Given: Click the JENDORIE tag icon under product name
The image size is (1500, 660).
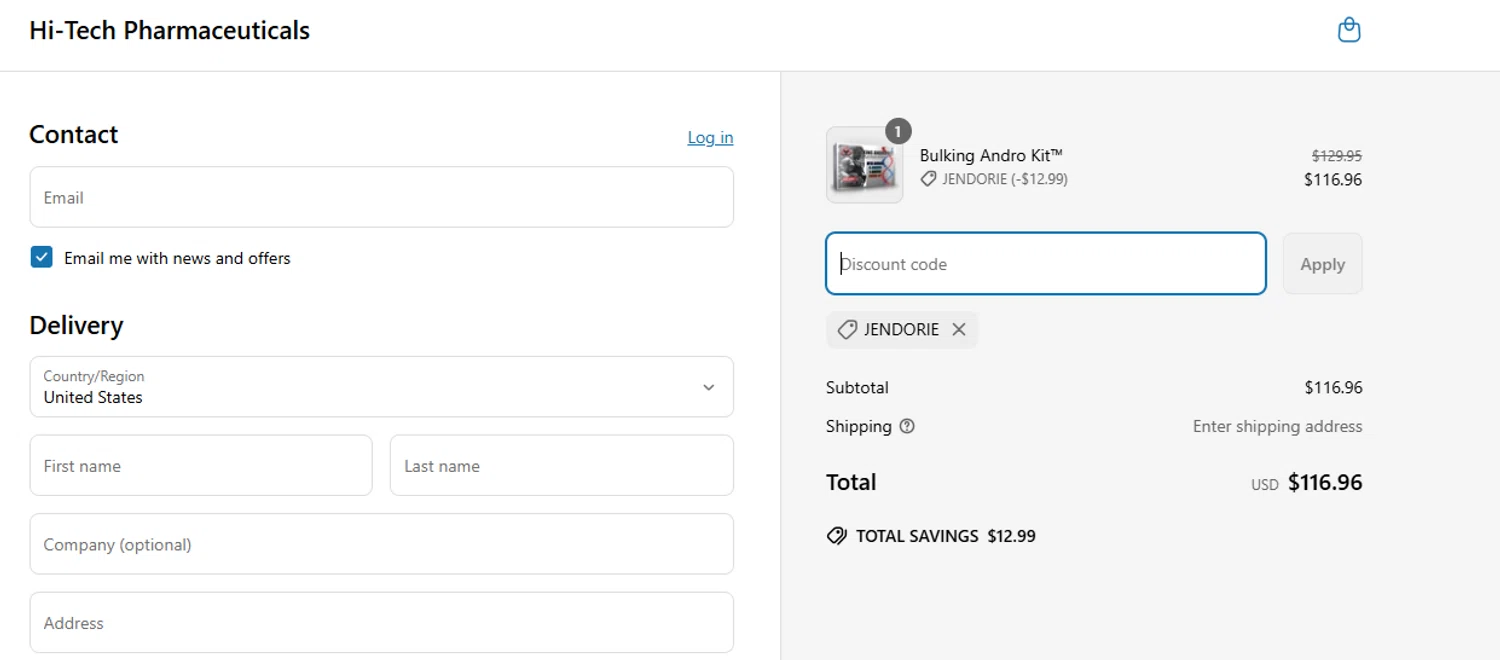Looking at the screenshot, I should (928, 179).
